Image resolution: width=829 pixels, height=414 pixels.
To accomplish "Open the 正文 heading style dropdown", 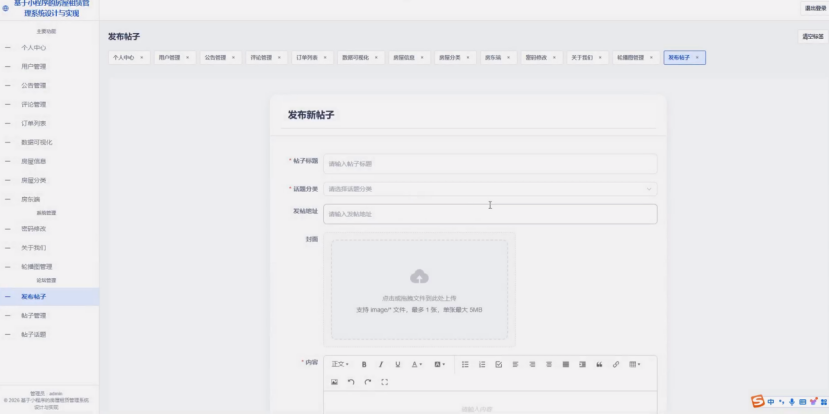I will click(x=340, y=364).
